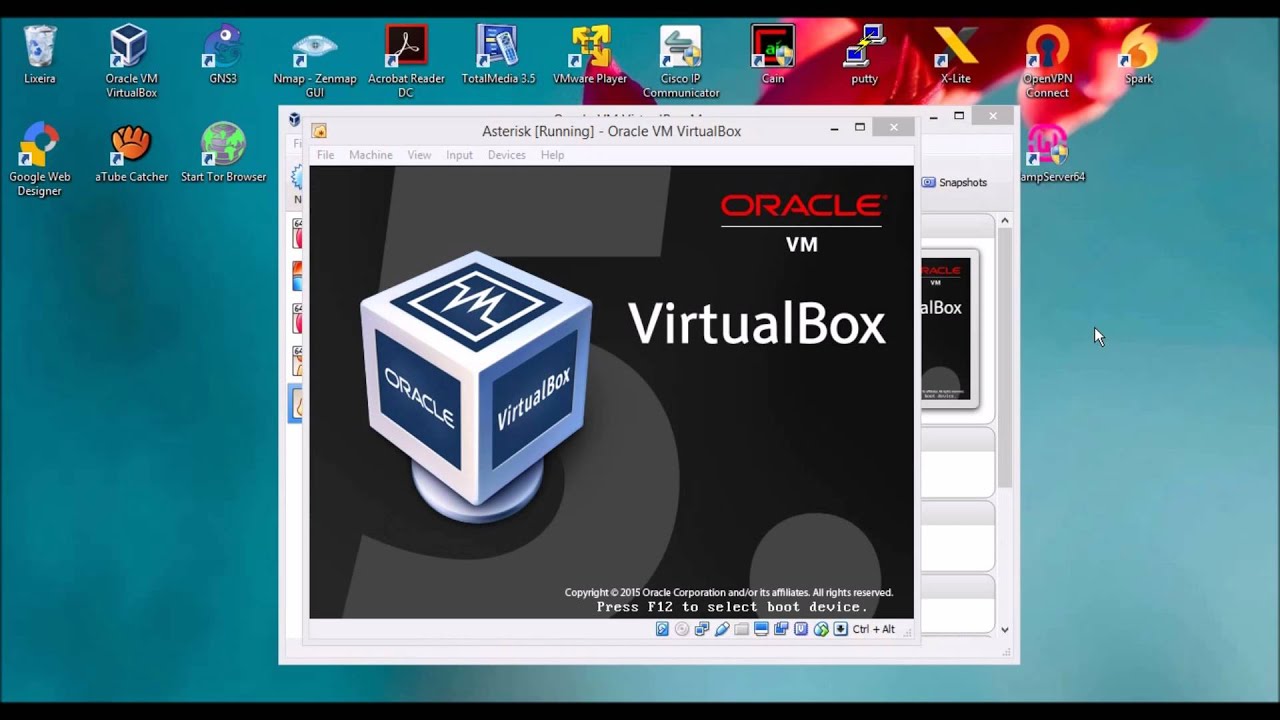
Task: Select the Spark desktop shortcut
Action: [1139, 55]
